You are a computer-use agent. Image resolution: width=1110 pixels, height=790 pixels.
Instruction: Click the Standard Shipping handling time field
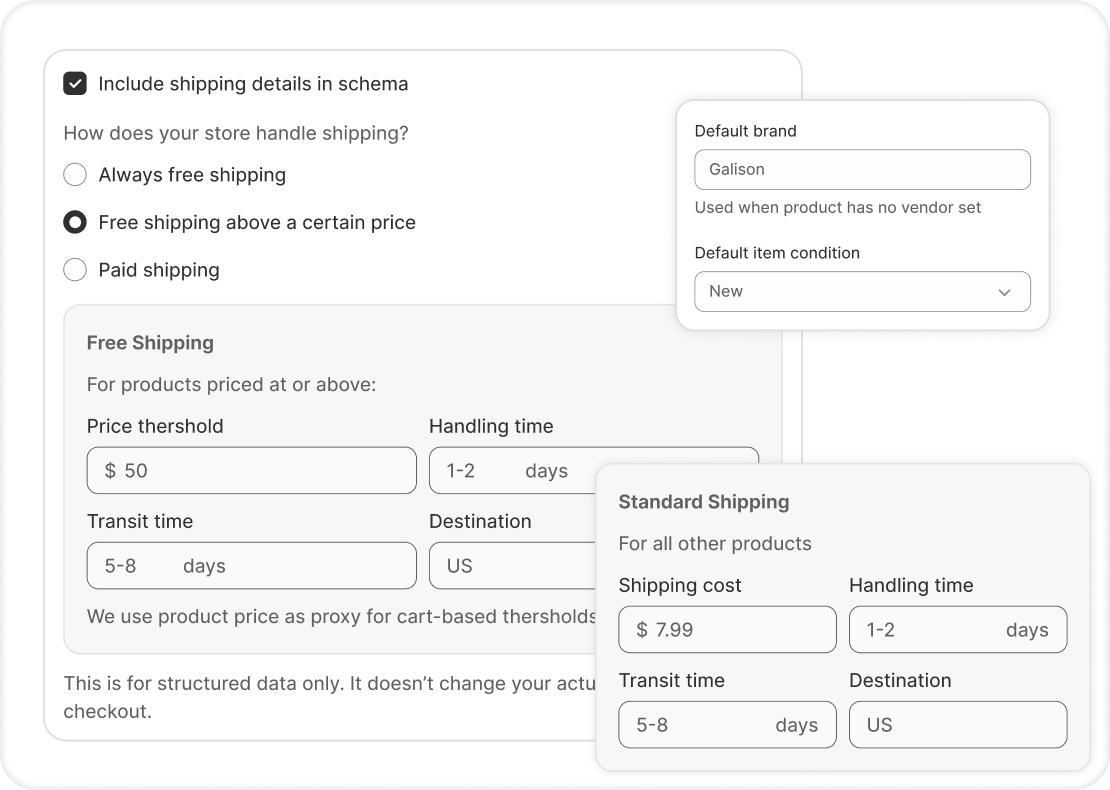coord(957,630)
